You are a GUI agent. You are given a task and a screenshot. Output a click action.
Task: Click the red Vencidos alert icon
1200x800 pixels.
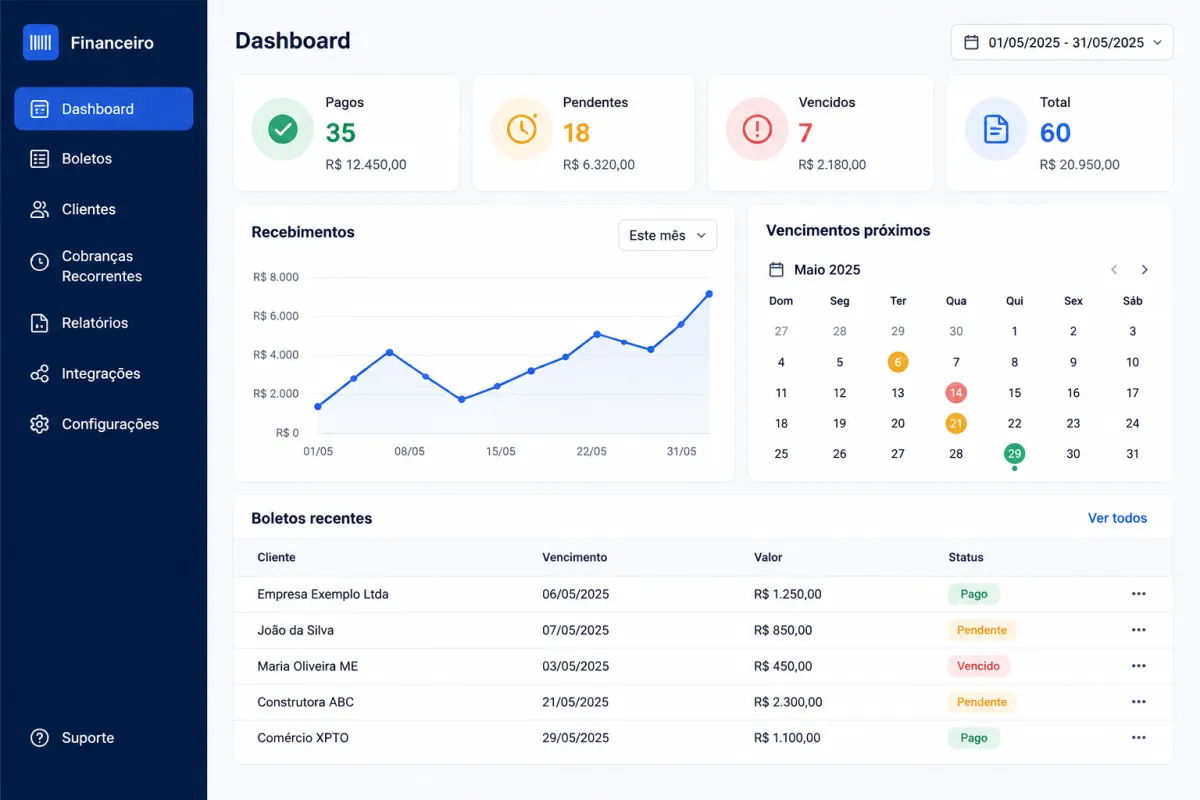(757, 129)
